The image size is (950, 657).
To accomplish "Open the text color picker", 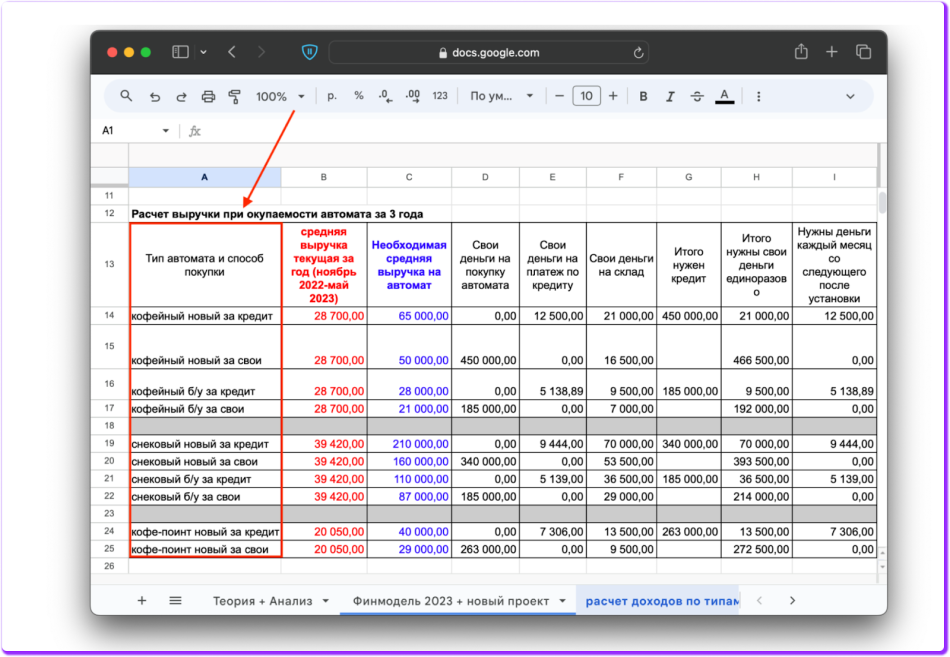I will (x=725, y=97).
